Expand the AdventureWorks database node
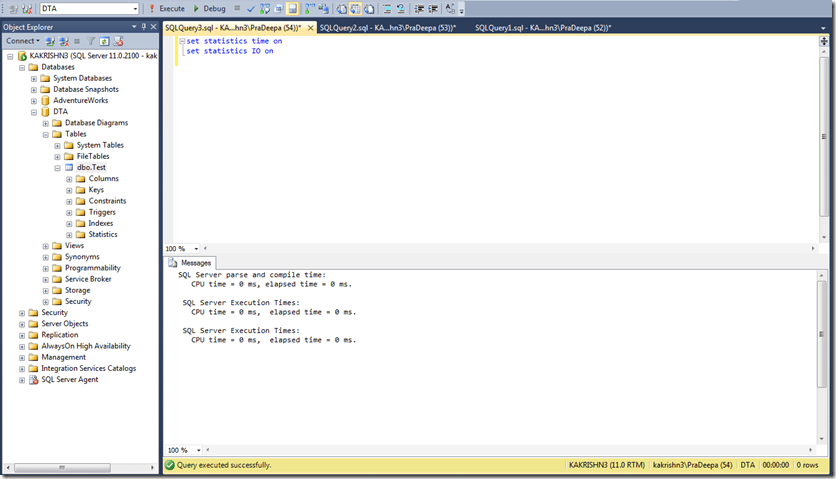 point(34,100)
